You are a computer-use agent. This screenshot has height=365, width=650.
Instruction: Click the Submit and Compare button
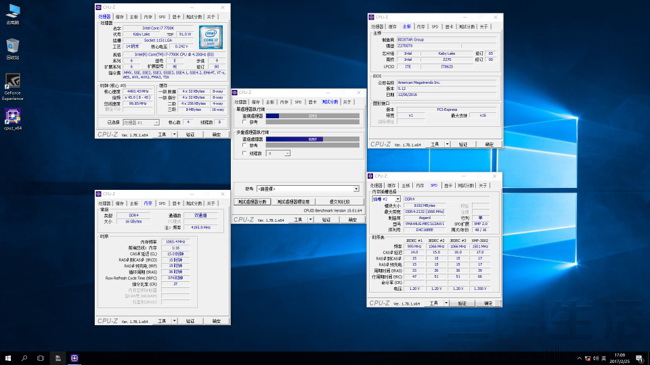point(340,202)
